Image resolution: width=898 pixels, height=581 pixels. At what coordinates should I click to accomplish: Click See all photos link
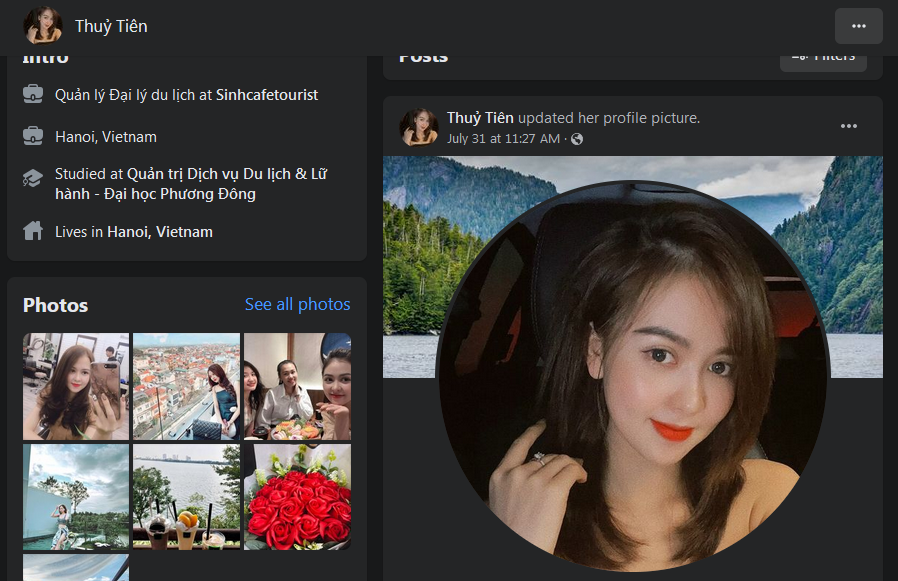coord(297,304)
